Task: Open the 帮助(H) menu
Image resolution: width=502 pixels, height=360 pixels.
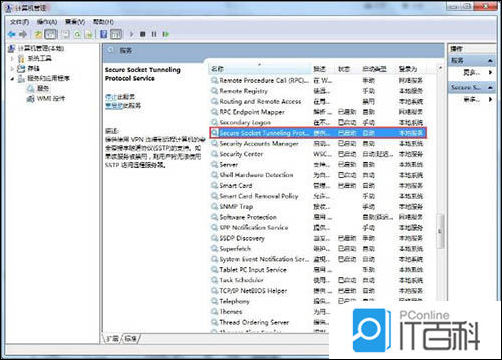Action: click(x=103, y=22)
